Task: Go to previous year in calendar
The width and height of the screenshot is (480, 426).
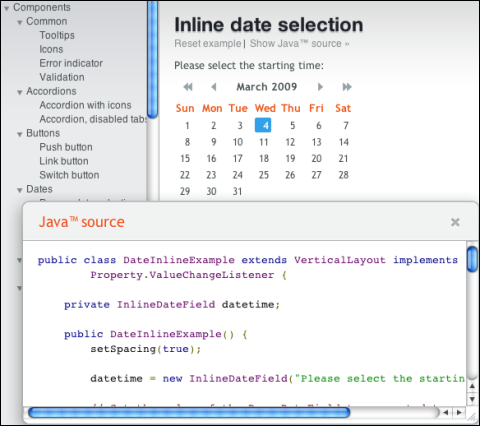Action: tap(188, 87)
